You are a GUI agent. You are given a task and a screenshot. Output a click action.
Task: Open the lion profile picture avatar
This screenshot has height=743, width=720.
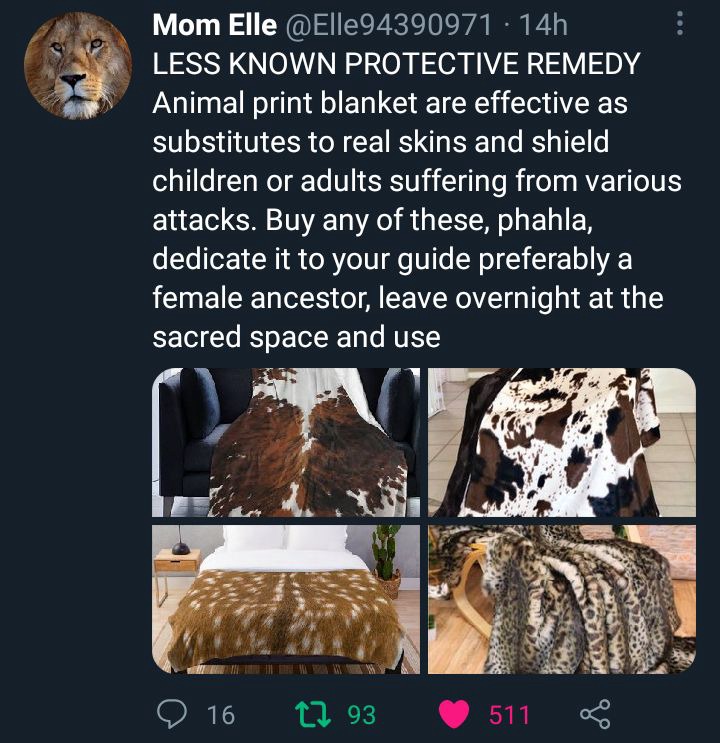[78, 65]
